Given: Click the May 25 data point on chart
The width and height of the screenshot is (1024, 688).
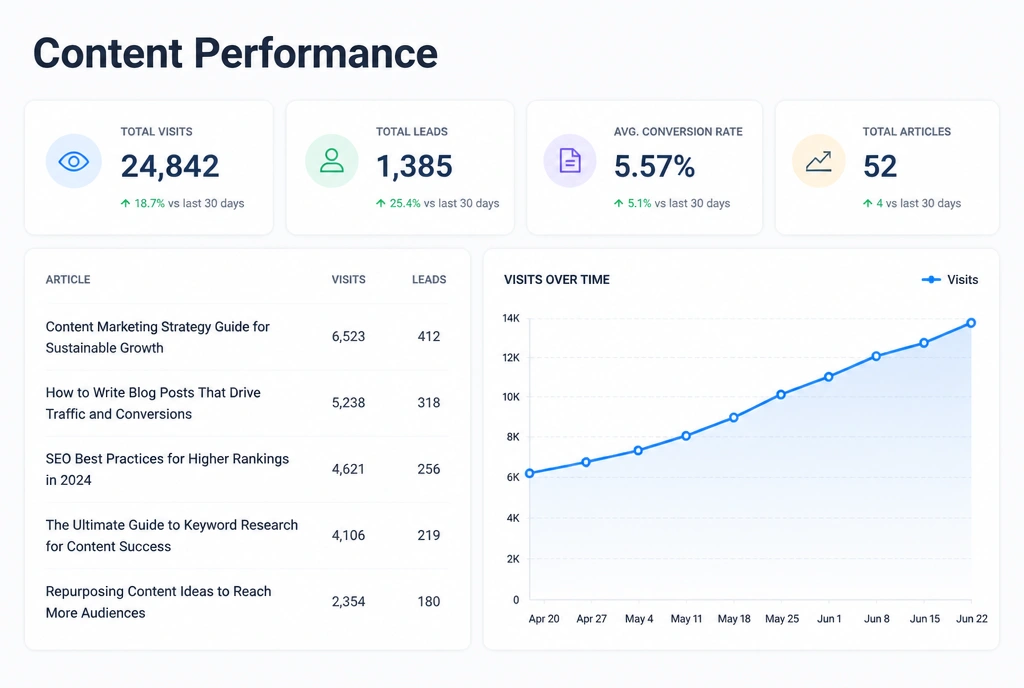Looking at the screenshot, I should coord(781,395).
